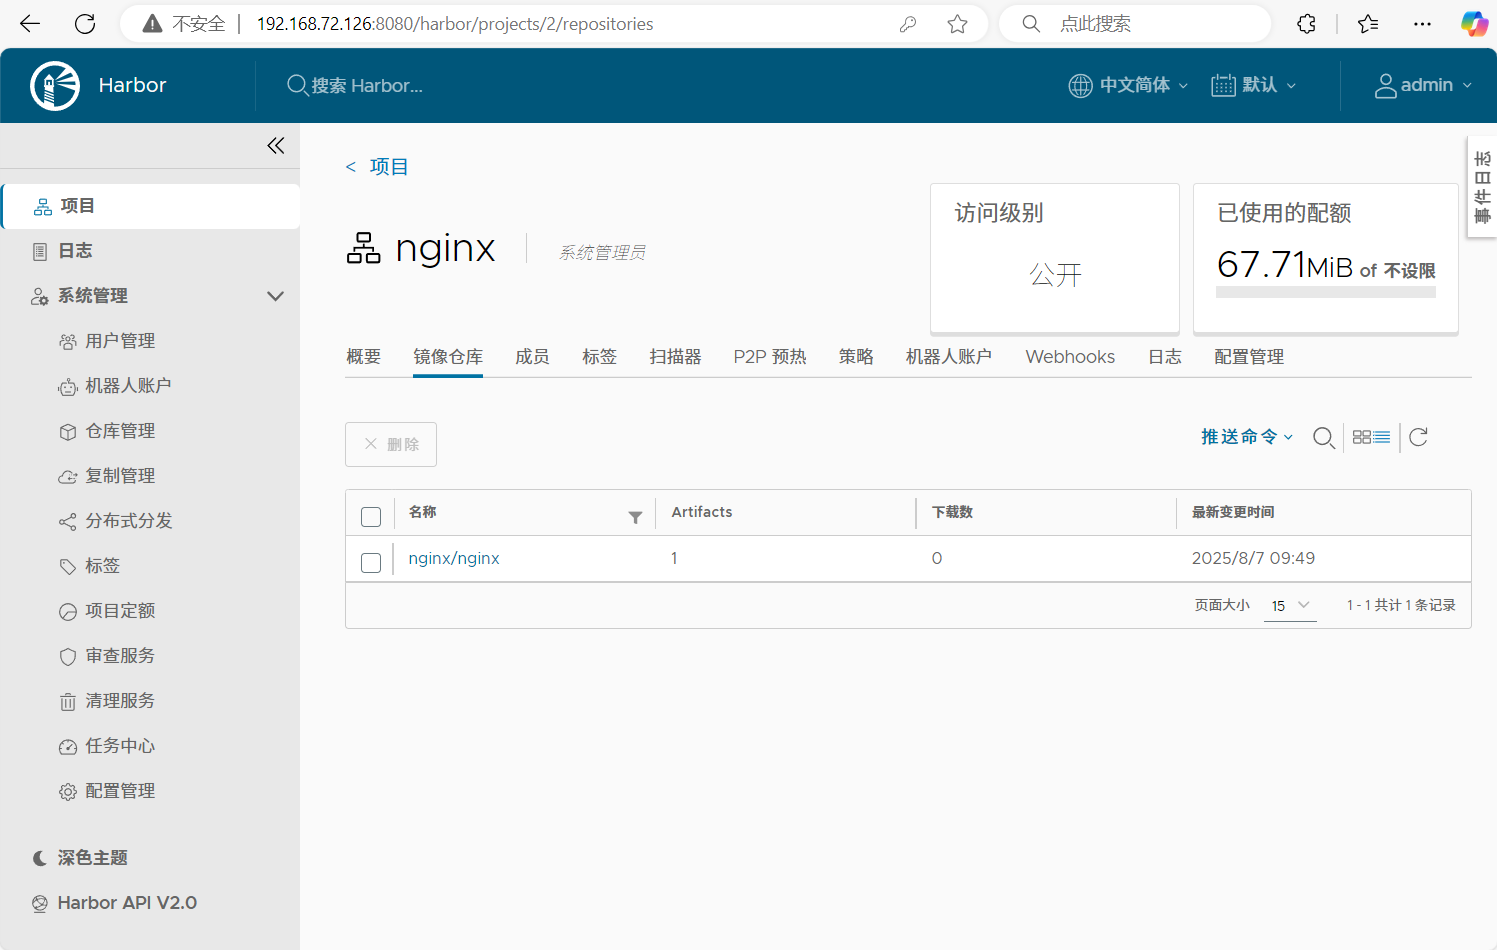The width and height of the screenshot is (1497, 950).
Task: Open browser more options ellipsis
Action: click(x=1422, y=24)
